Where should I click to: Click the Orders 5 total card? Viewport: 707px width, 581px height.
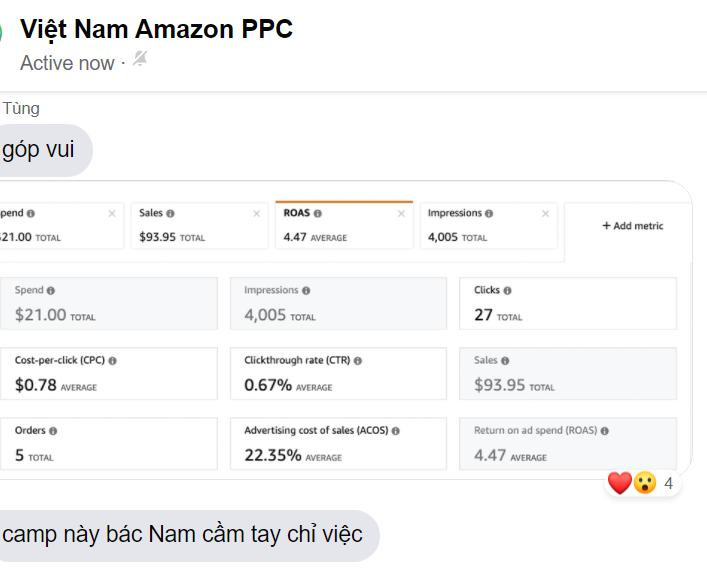pyautogui.click(x=108, y=443)
